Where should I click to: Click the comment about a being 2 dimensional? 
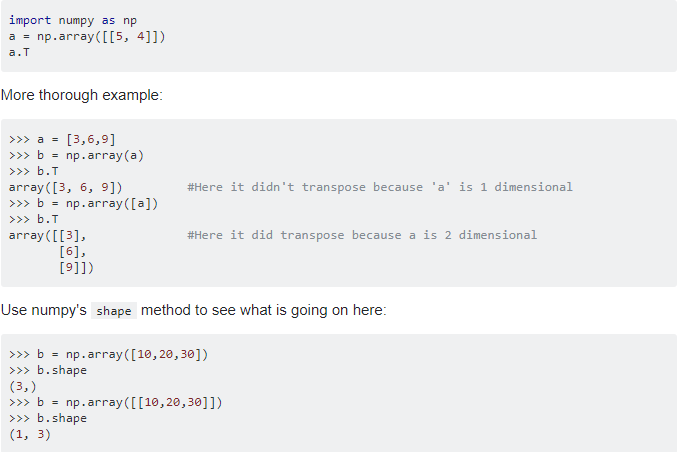click(x=361, y=235)
